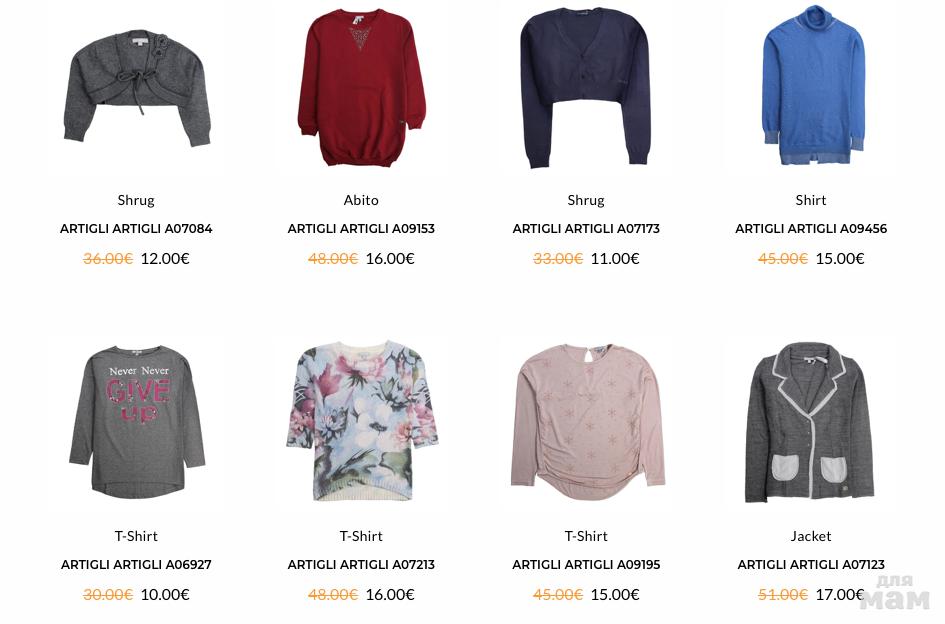
Task: Click the 17.00€ jacket price
Action: coord(840,594)
